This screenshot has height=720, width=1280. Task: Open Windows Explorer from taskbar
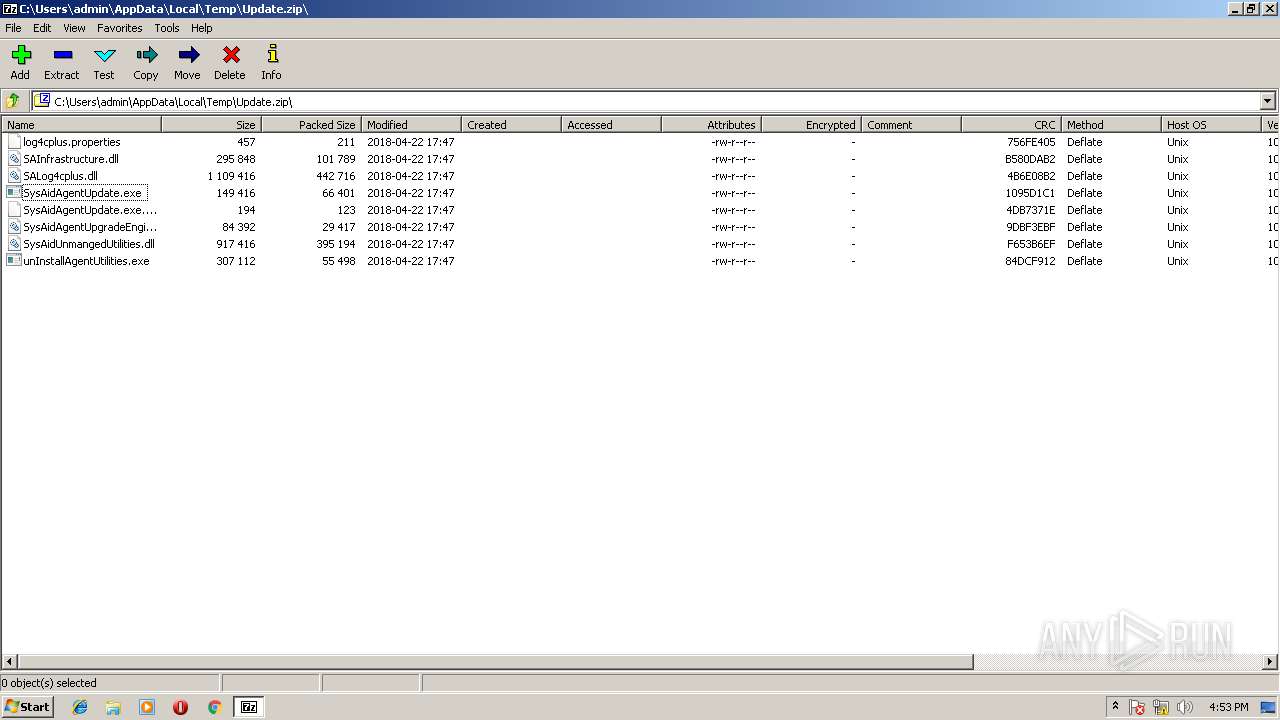point(113,707)
